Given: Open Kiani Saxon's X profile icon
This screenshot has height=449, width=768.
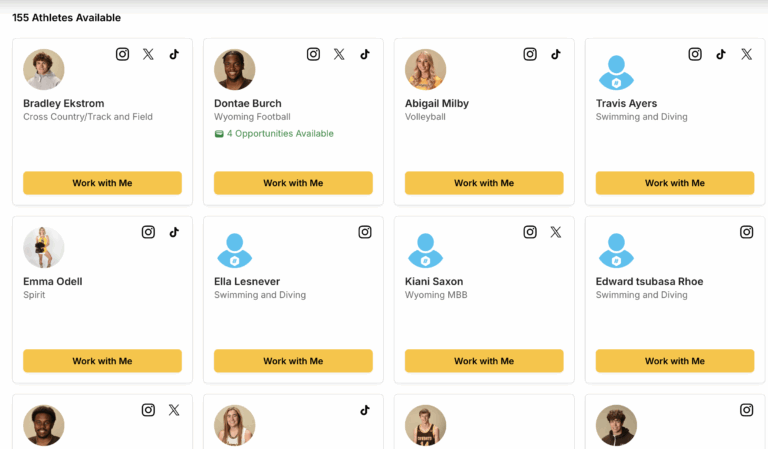Looking at the screenshot, I should [x=556, y=232].
